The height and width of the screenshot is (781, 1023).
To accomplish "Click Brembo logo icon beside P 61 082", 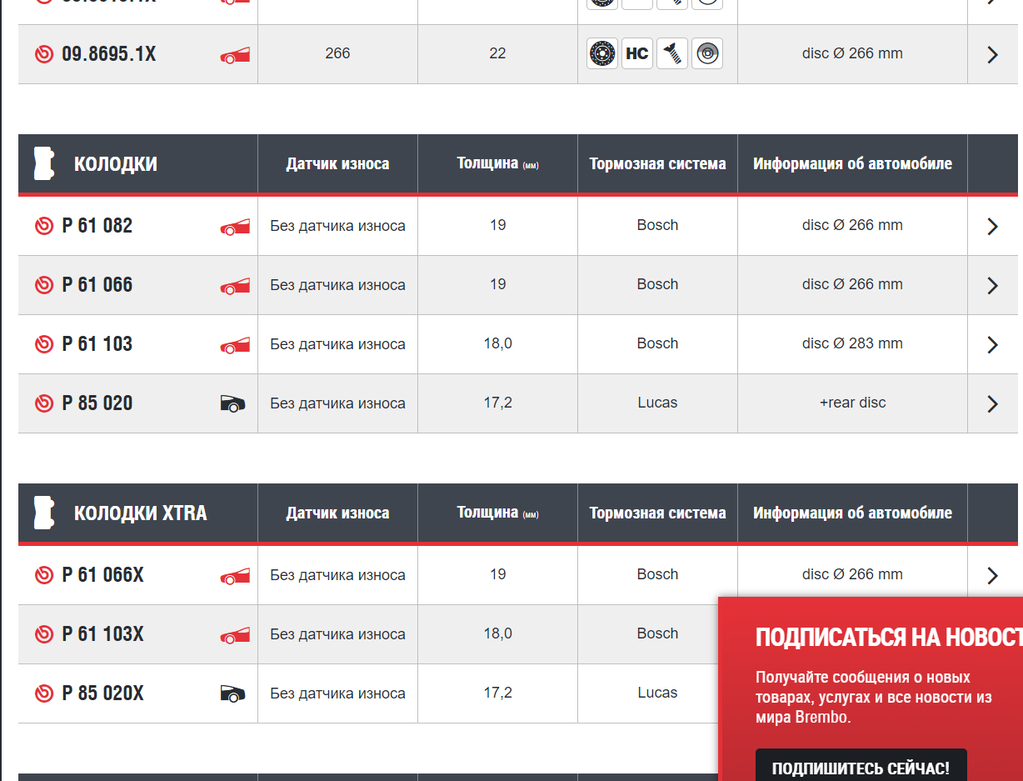I will pyautogui.click(x=44, y=226).
